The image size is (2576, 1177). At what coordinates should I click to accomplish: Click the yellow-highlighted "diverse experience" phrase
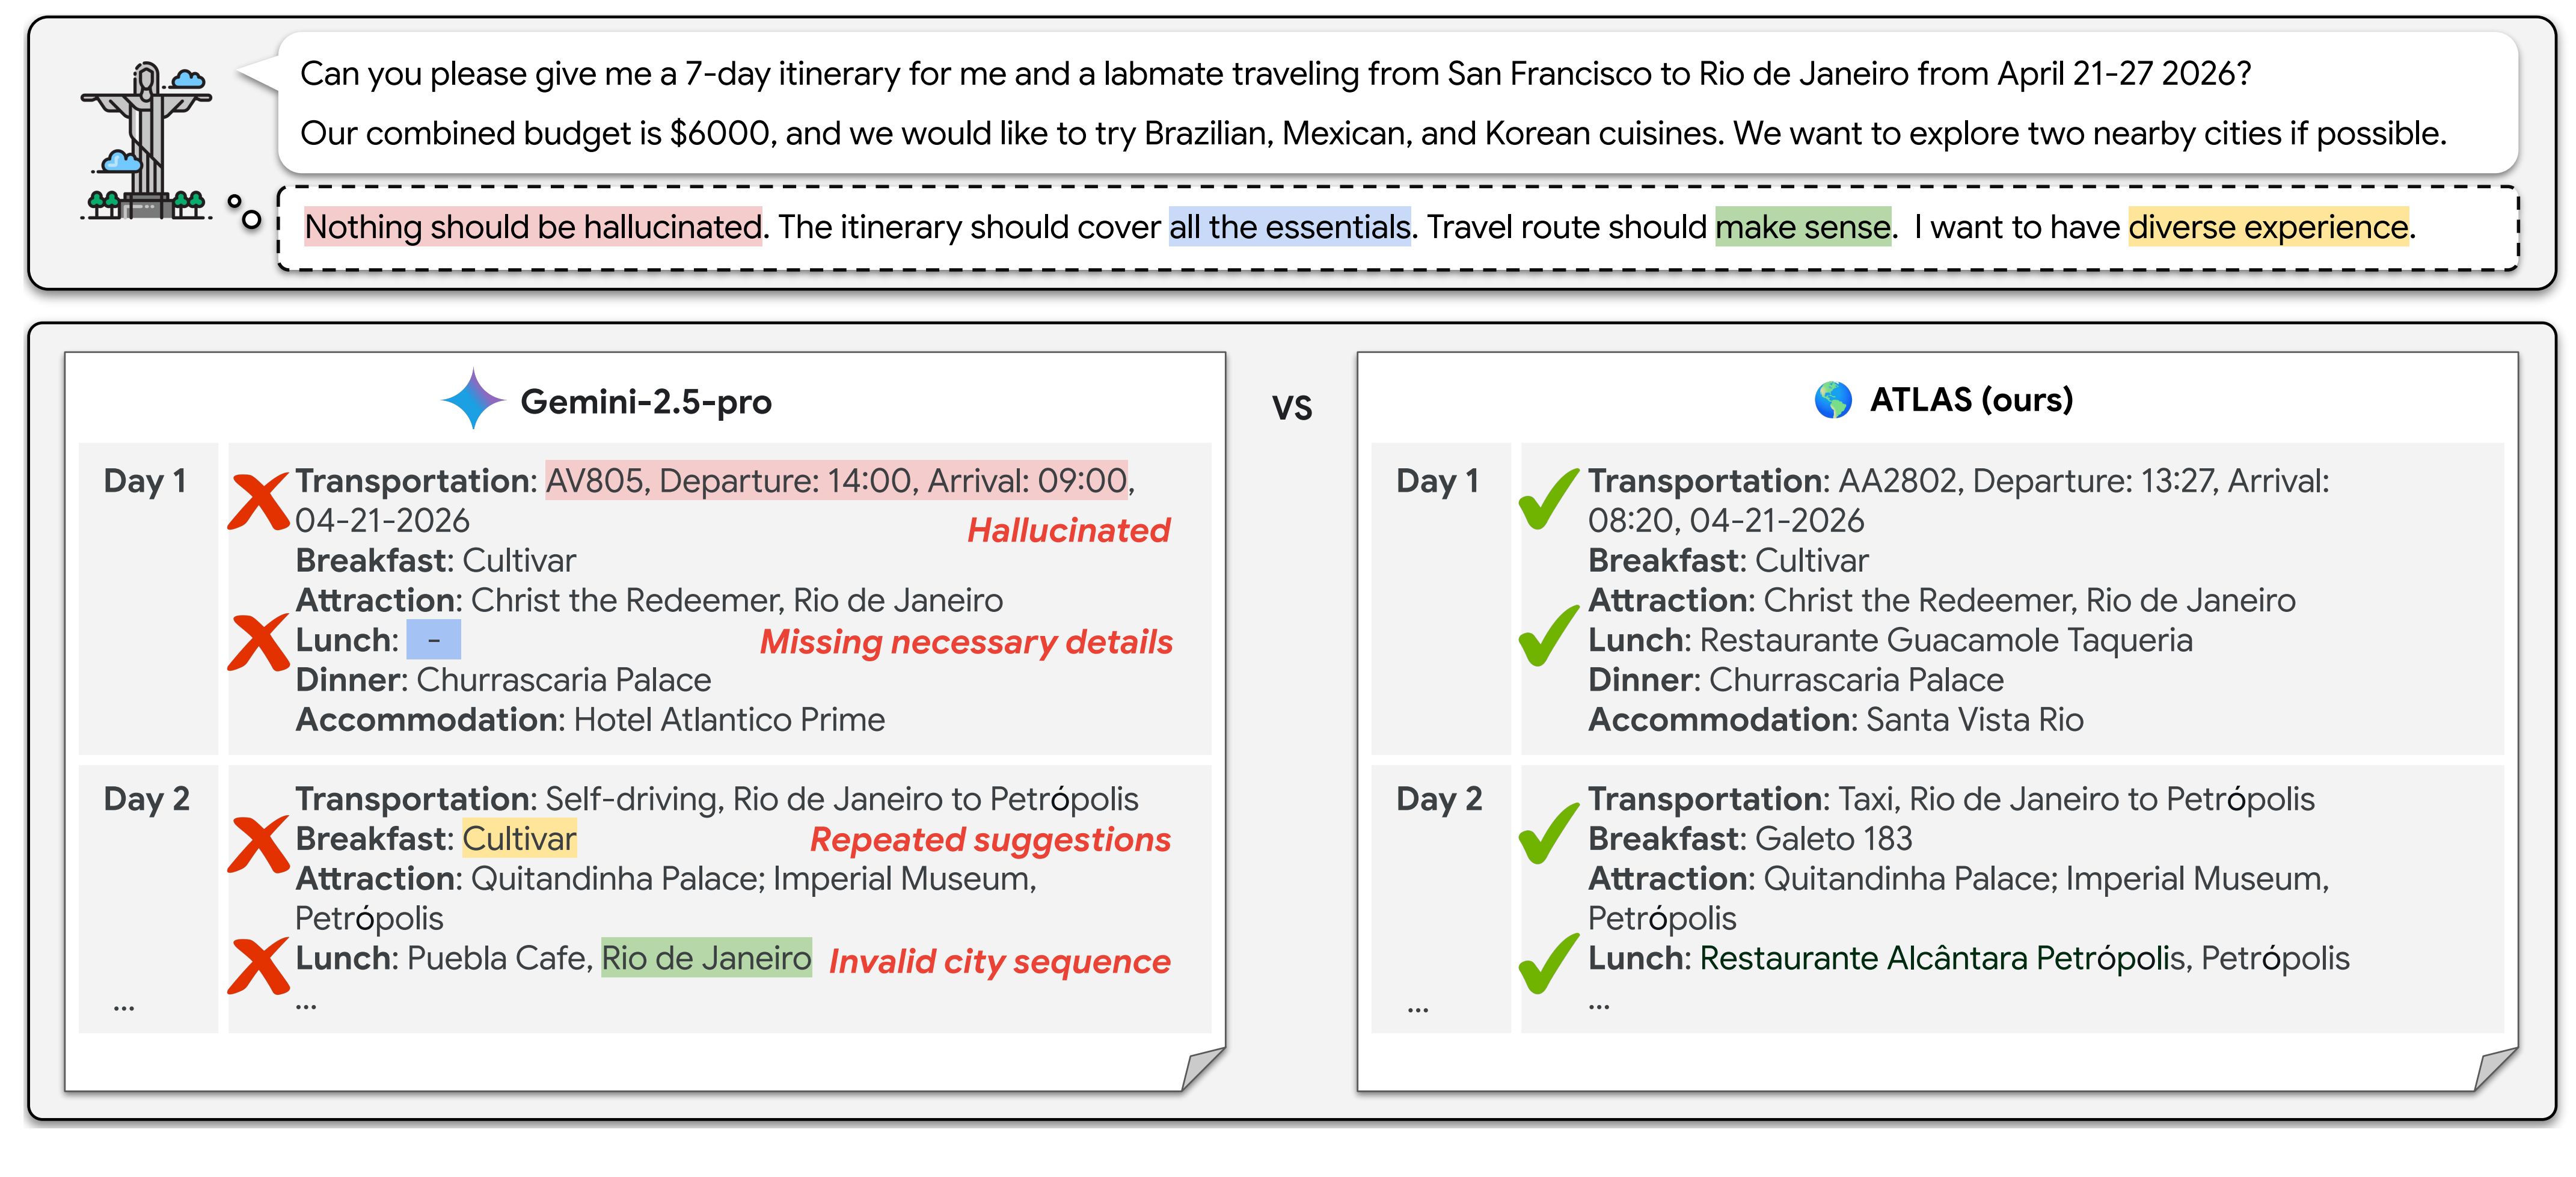(x=2267, y=227)
